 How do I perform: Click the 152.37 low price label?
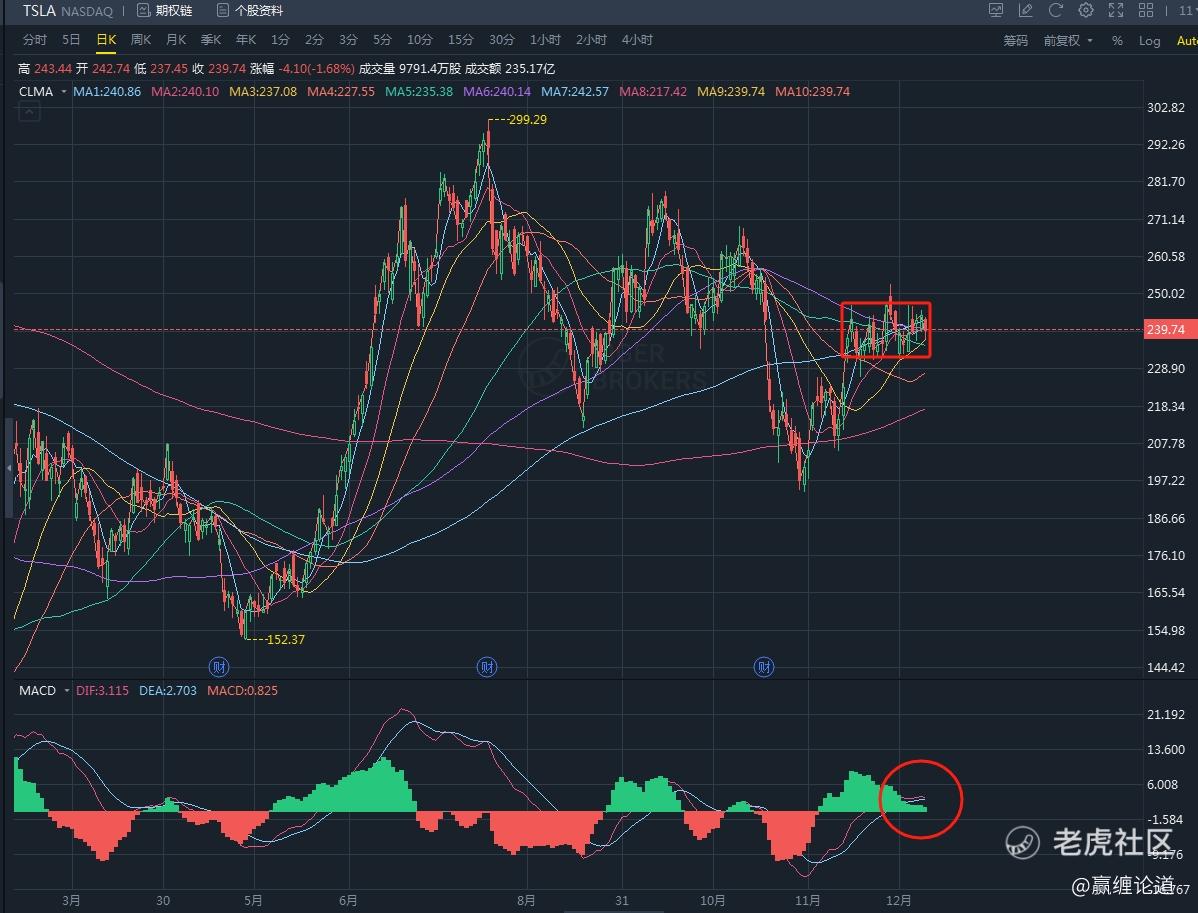click(285, 639)
